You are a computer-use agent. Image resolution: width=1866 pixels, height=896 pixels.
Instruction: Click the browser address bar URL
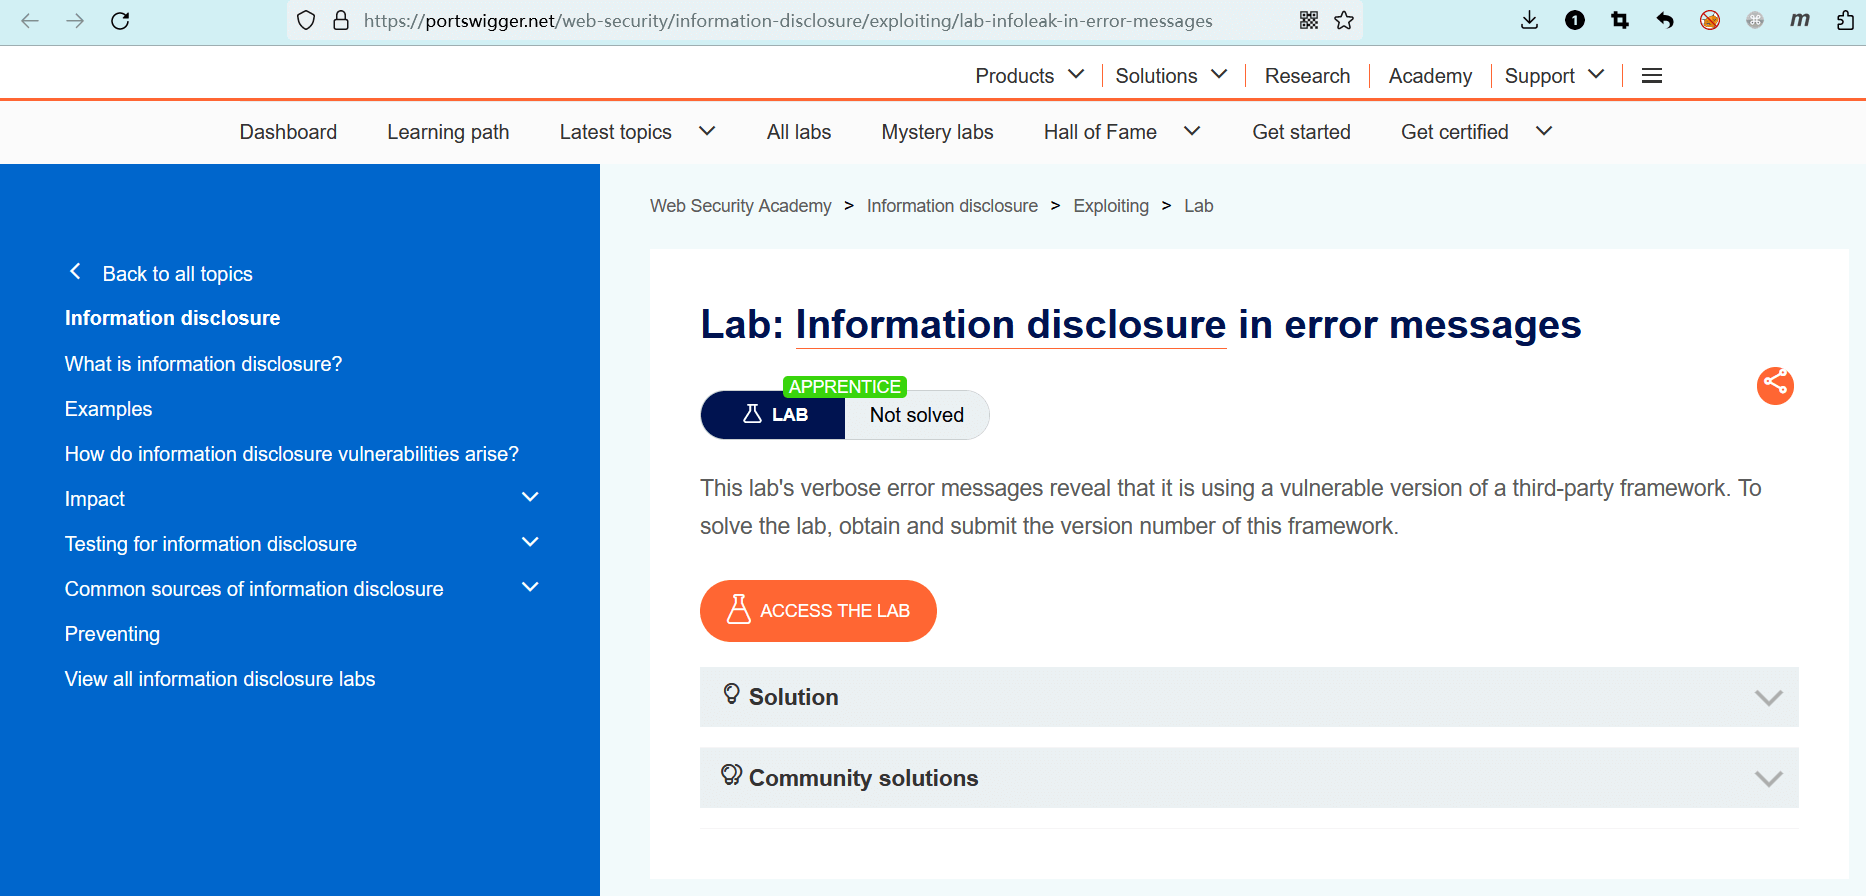788,21
